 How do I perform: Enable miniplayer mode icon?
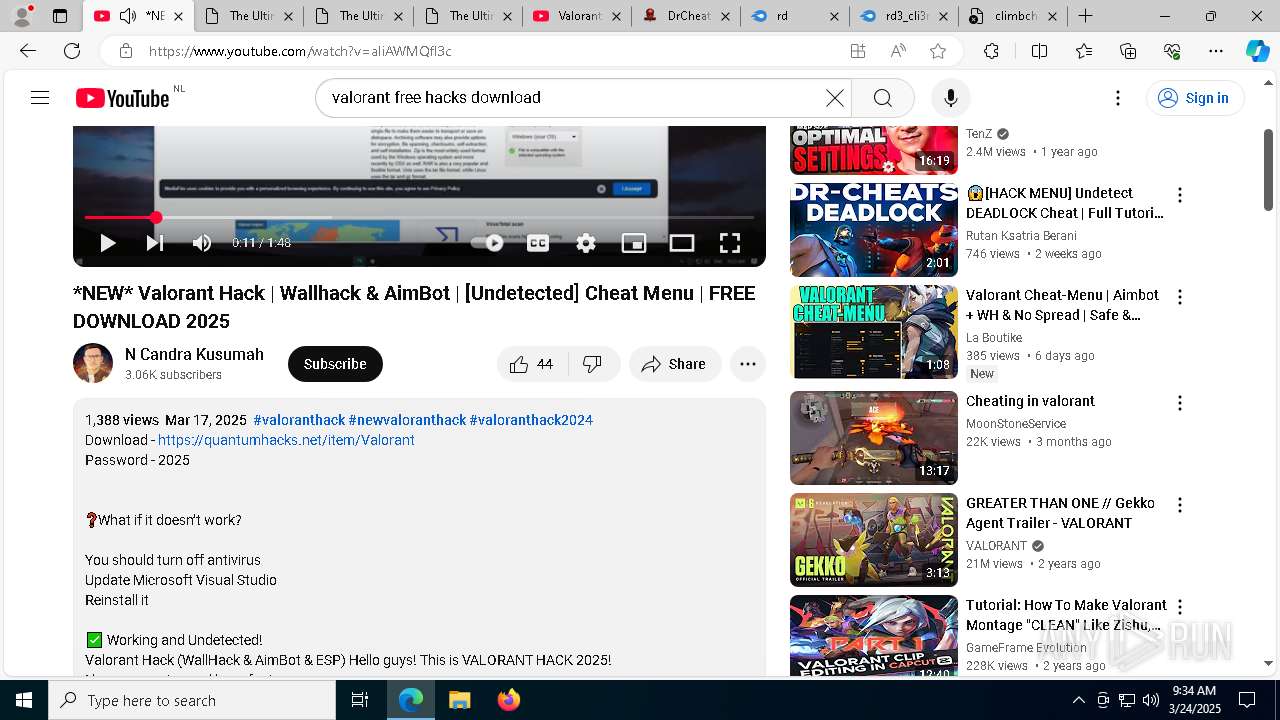[634, 243]
